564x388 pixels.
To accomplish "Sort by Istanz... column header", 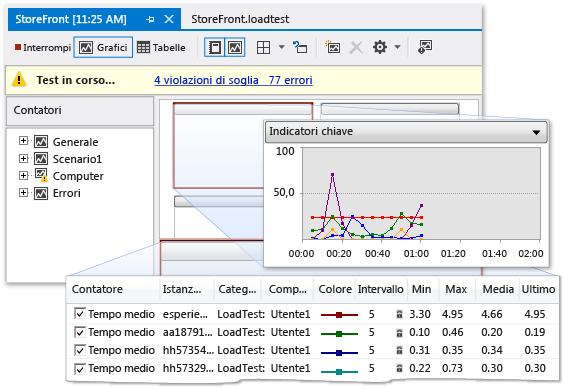I will pos(182,289).
